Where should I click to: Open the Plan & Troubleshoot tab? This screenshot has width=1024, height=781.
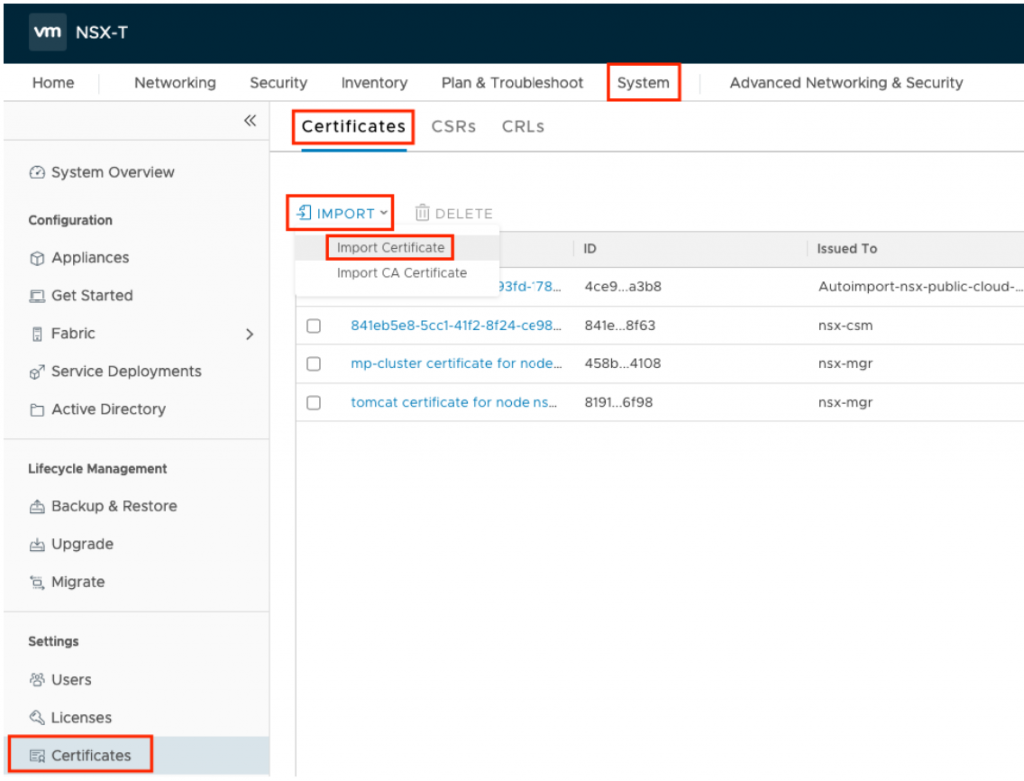(x=512, y=83)
